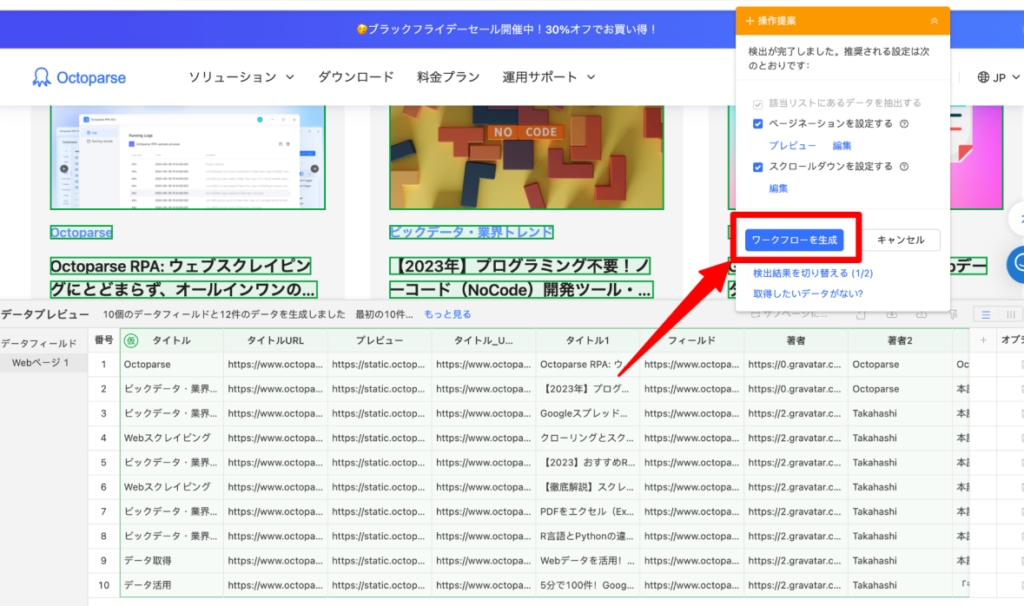The height and width of the screenshot is (606, 1024).
Task: Click the データ活用 cell in row 10
Action: [172, 585]
